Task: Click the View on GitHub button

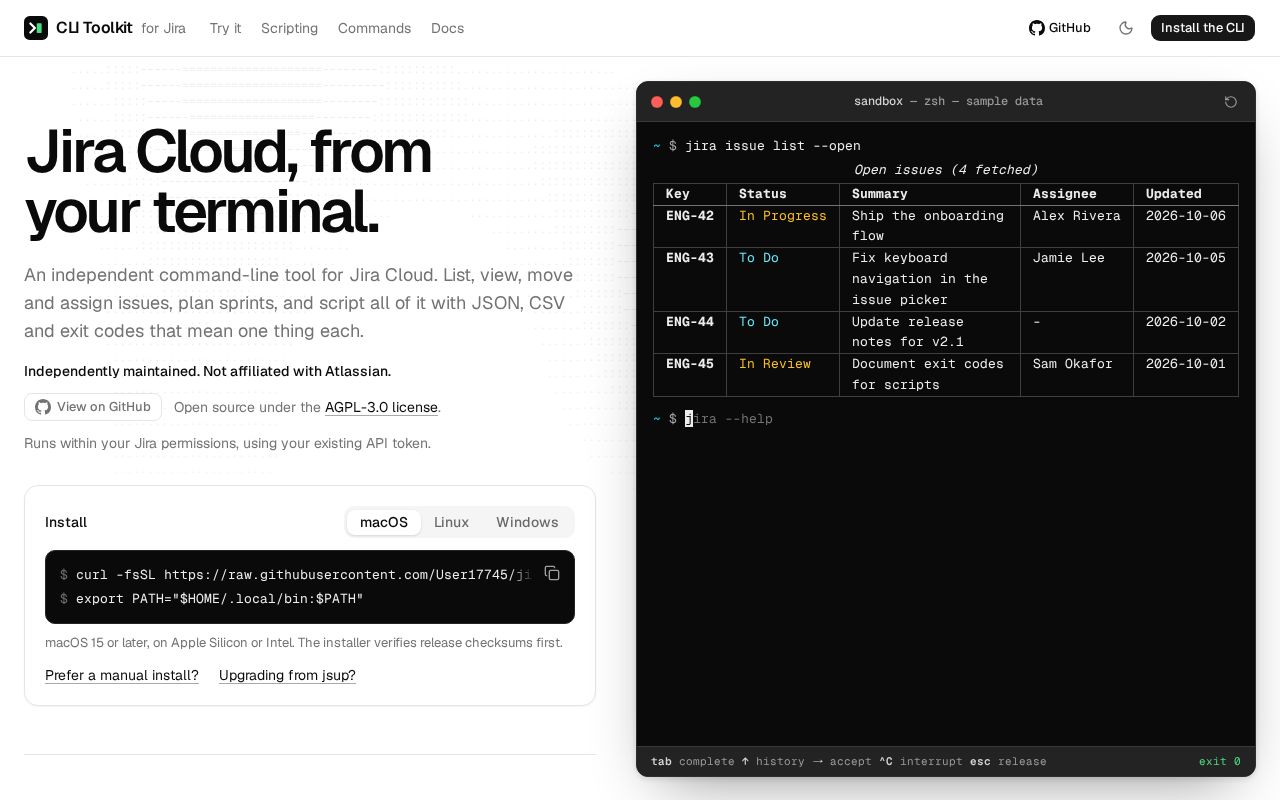Action: [x=93, y=407]
